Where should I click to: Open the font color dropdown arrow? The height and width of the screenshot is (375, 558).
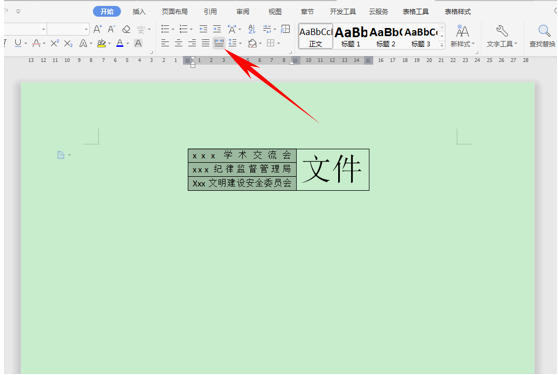pos(127,44)
